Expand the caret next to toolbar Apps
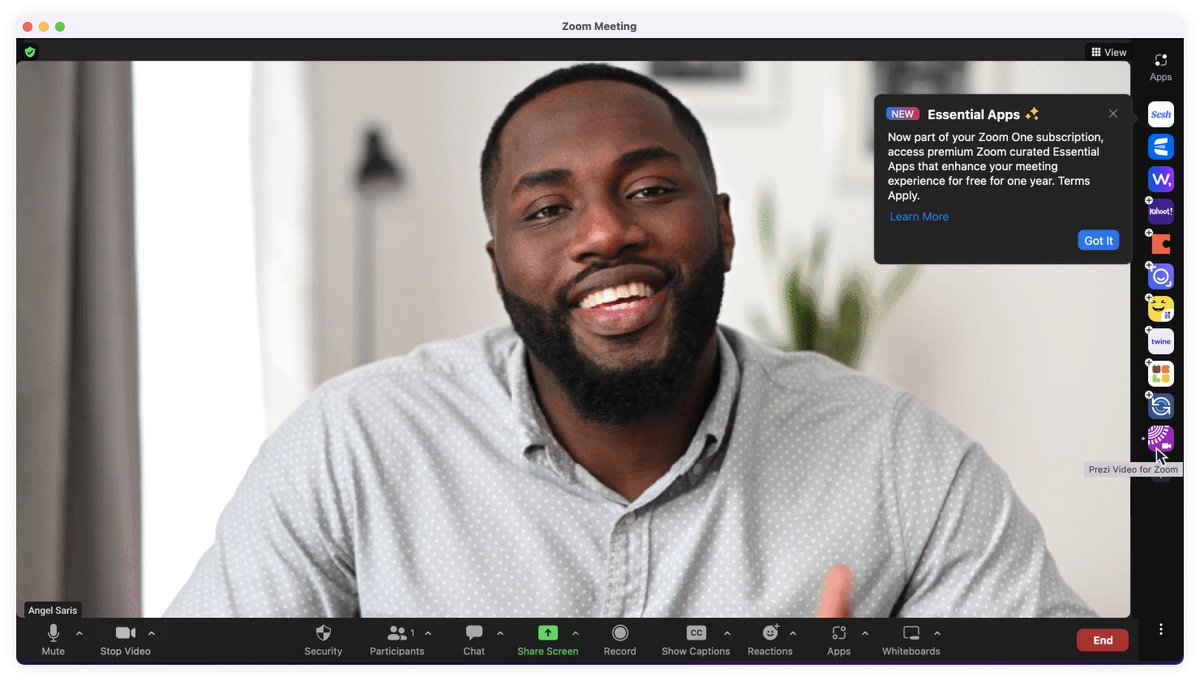 click(x=865, y=633)
